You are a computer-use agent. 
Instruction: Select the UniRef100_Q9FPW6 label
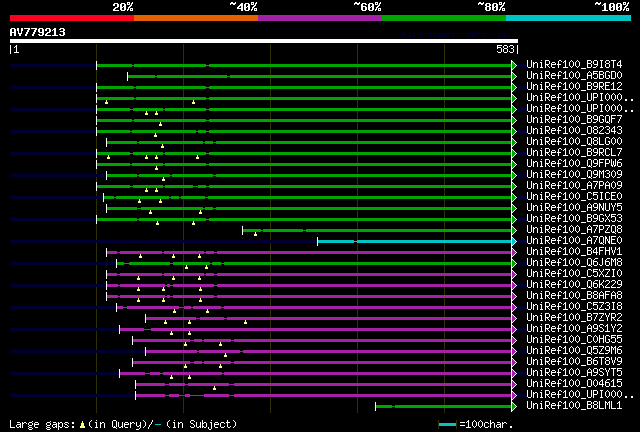574,163
